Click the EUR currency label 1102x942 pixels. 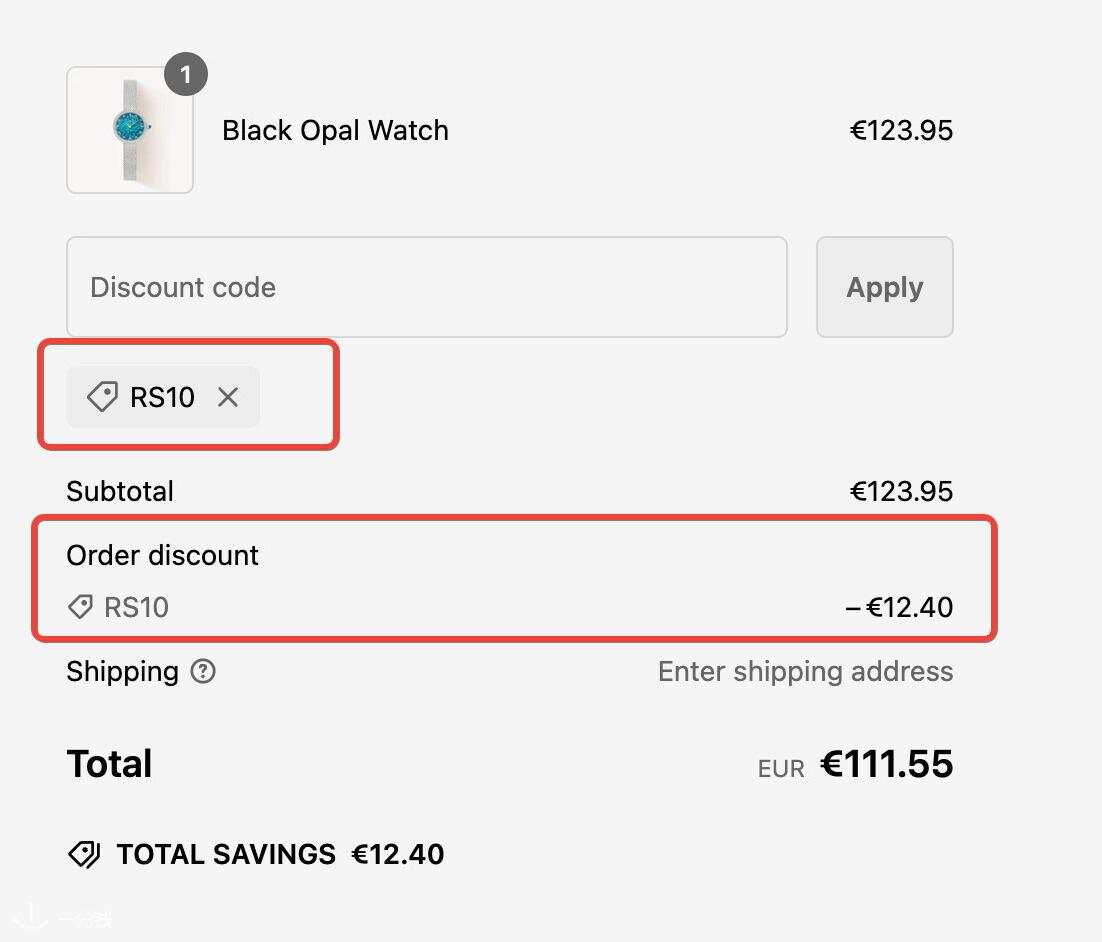pyautogui.click(x=781, y=768)
